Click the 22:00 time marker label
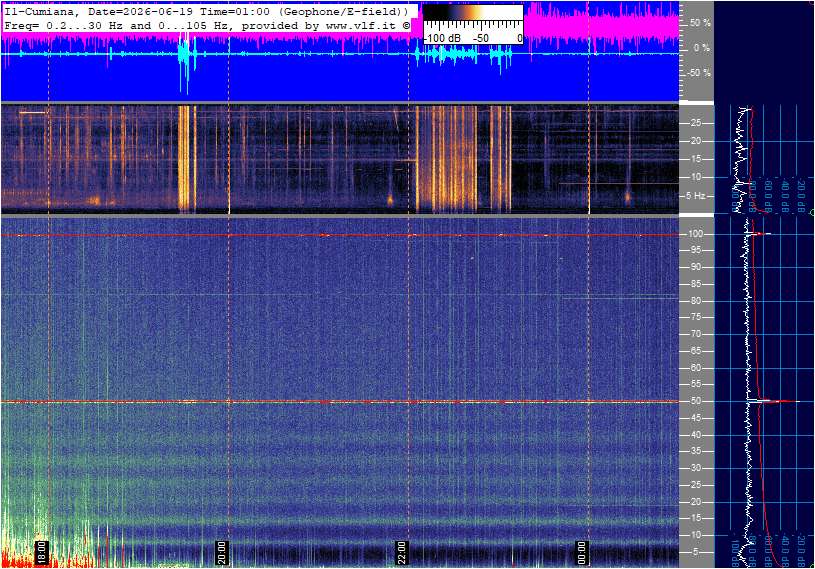The image size is (815, 569). click(402, 553)
